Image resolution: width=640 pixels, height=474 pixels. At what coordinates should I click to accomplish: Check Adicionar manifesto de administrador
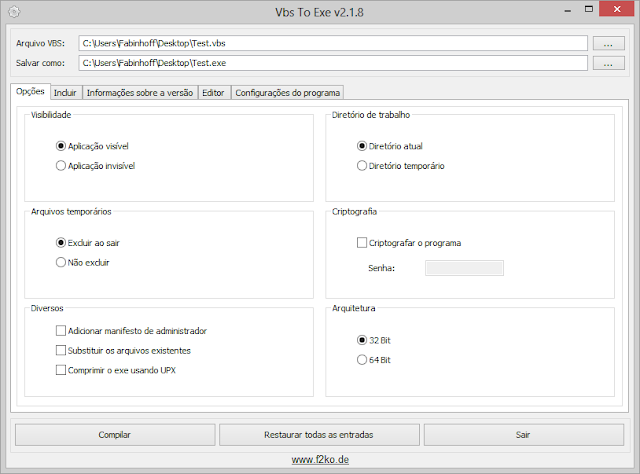[61, 330]
